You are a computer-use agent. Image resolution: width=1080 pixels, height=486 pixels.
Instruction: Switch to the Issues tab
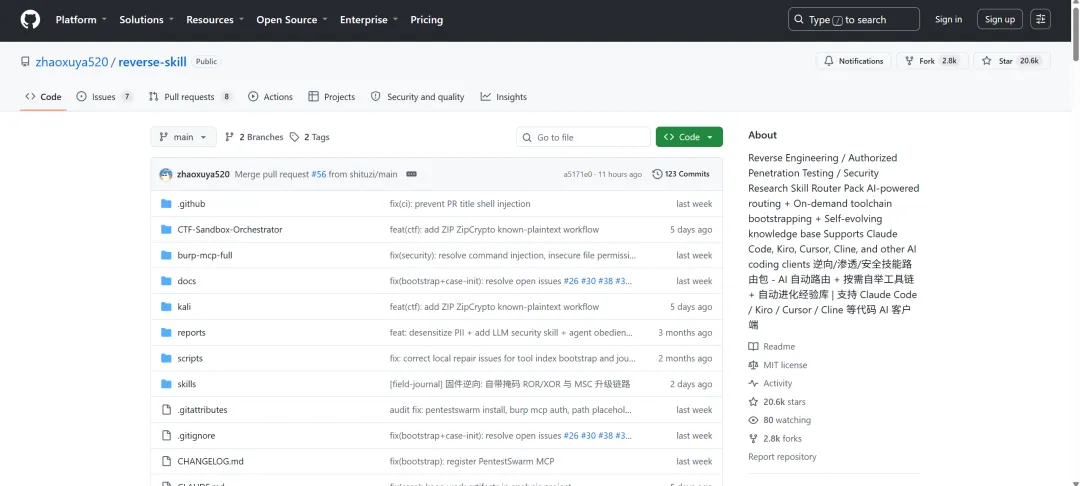tap(104, 97)
